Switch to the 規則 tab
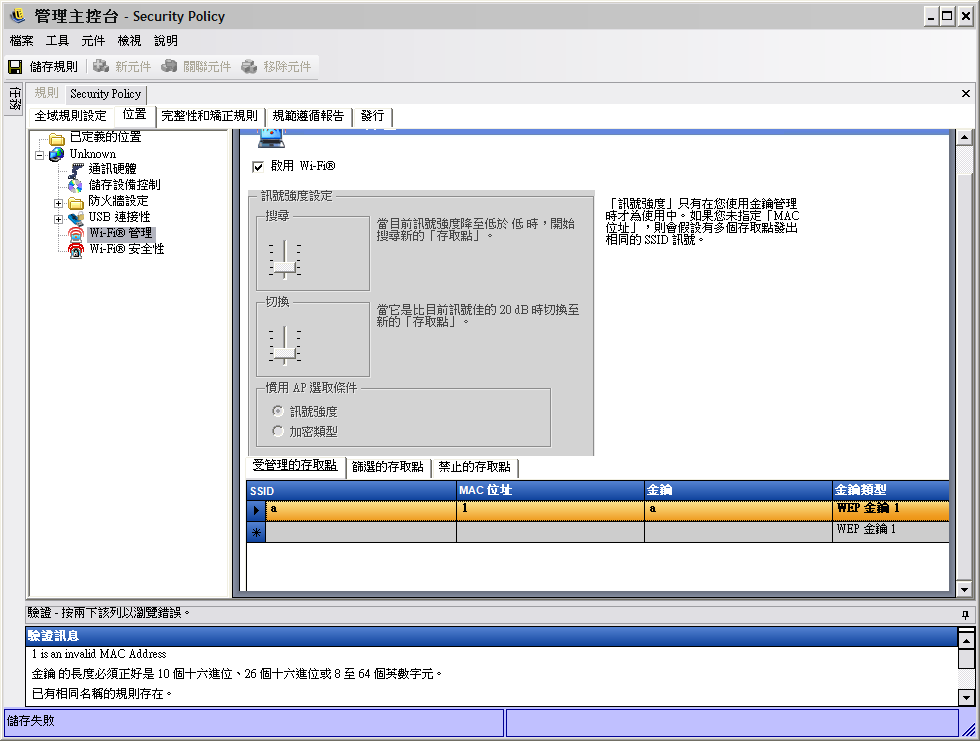 (46, 93)
